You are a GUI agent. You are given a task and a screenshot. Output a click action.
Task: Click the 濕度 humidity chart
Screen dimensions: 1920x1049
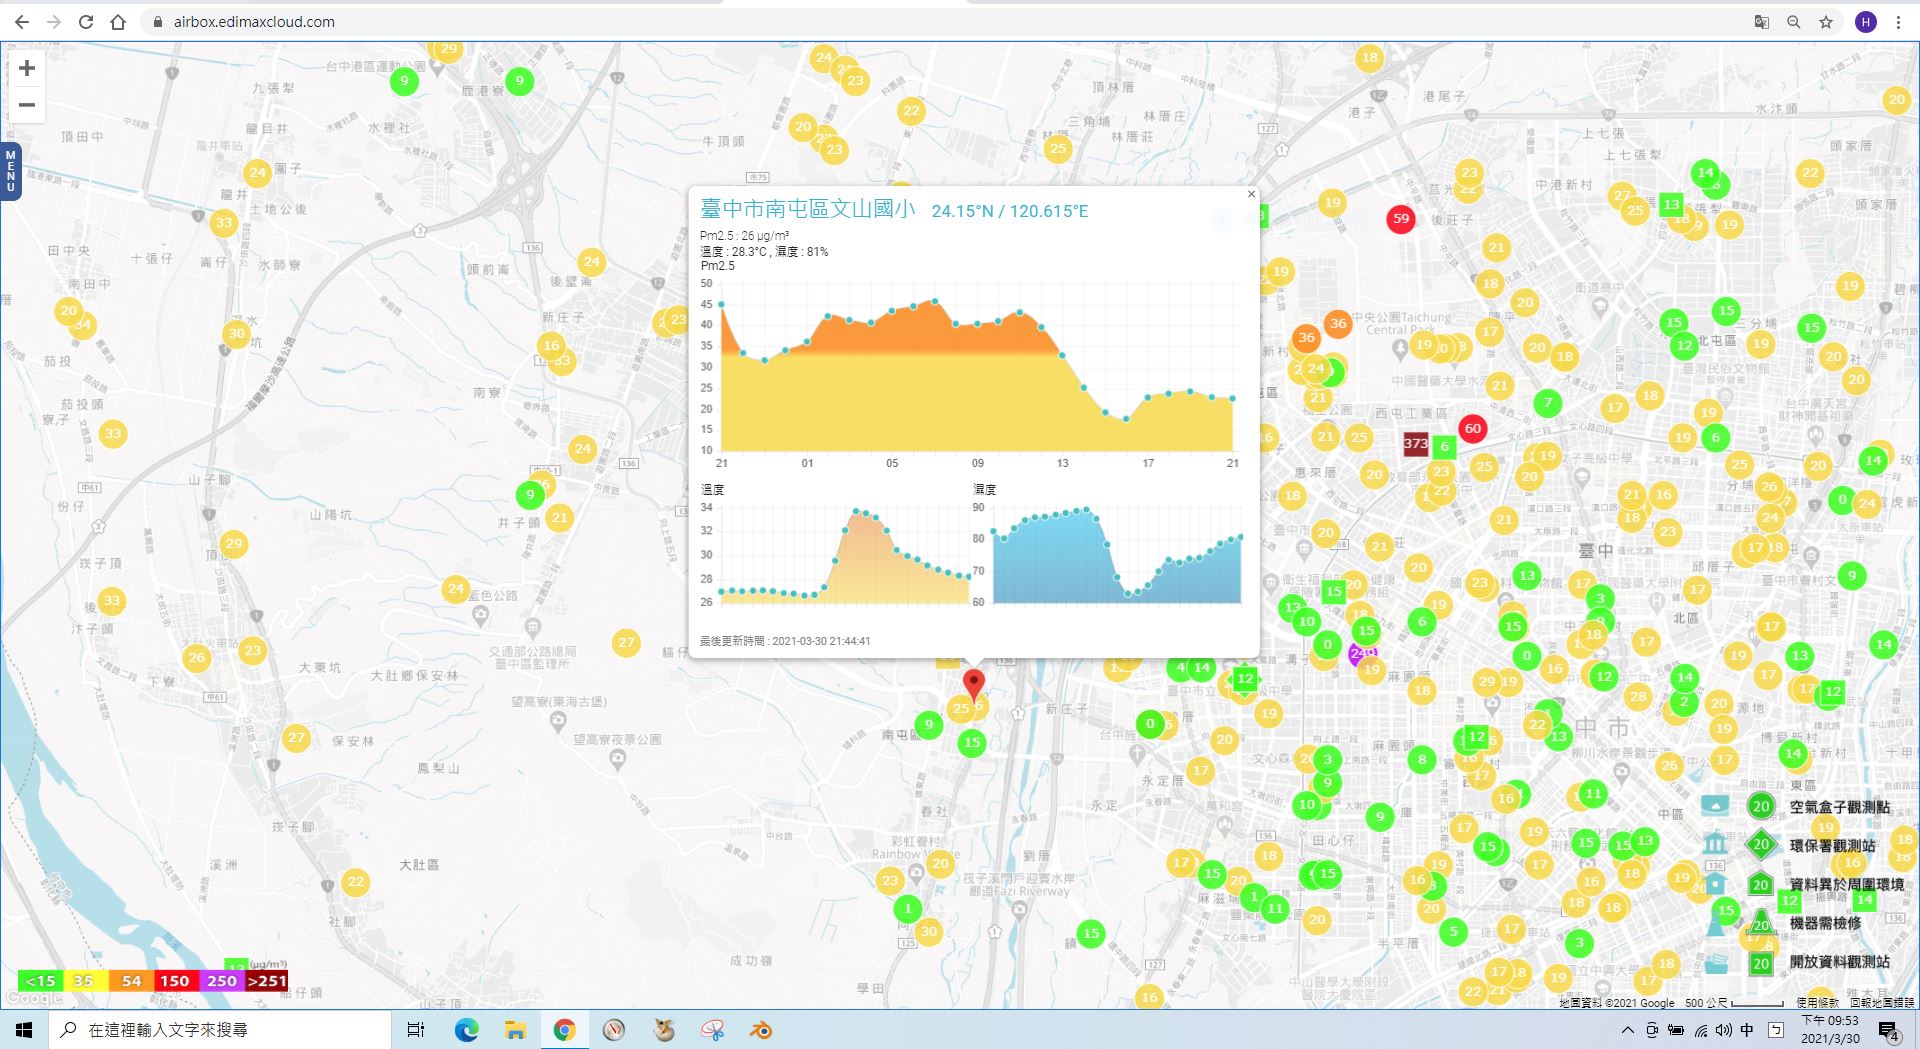pos(1108,553)
